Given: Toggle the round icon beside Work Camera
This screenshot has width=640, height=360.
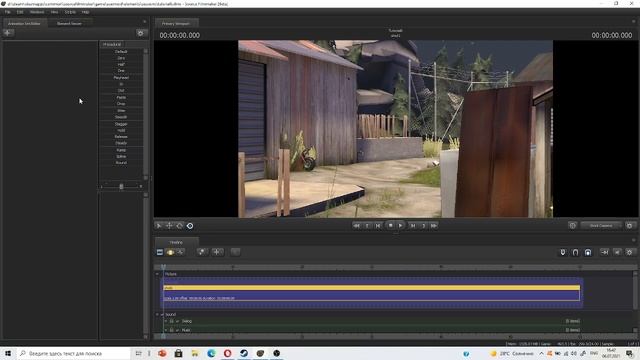Looking at the screenshot, I should [x=572, y=225].
